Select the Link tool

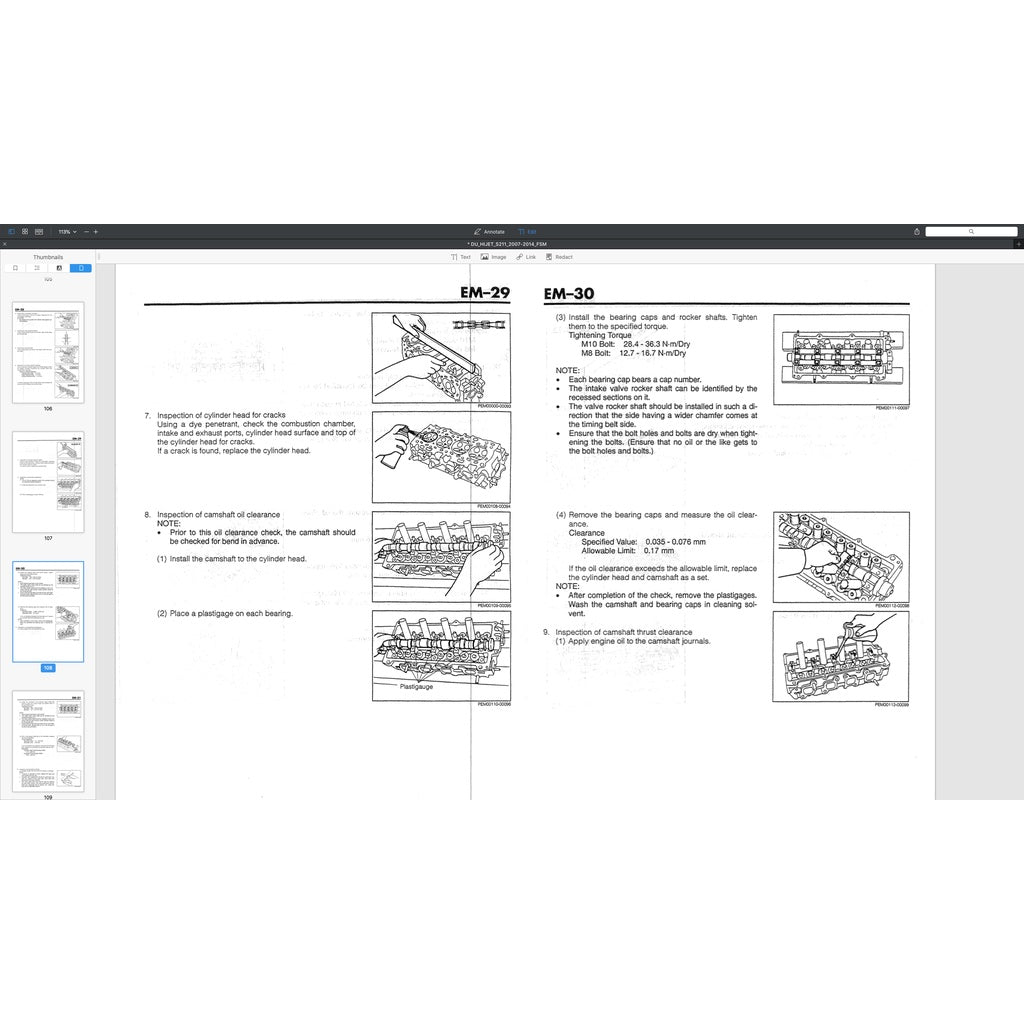coord(526,257)
